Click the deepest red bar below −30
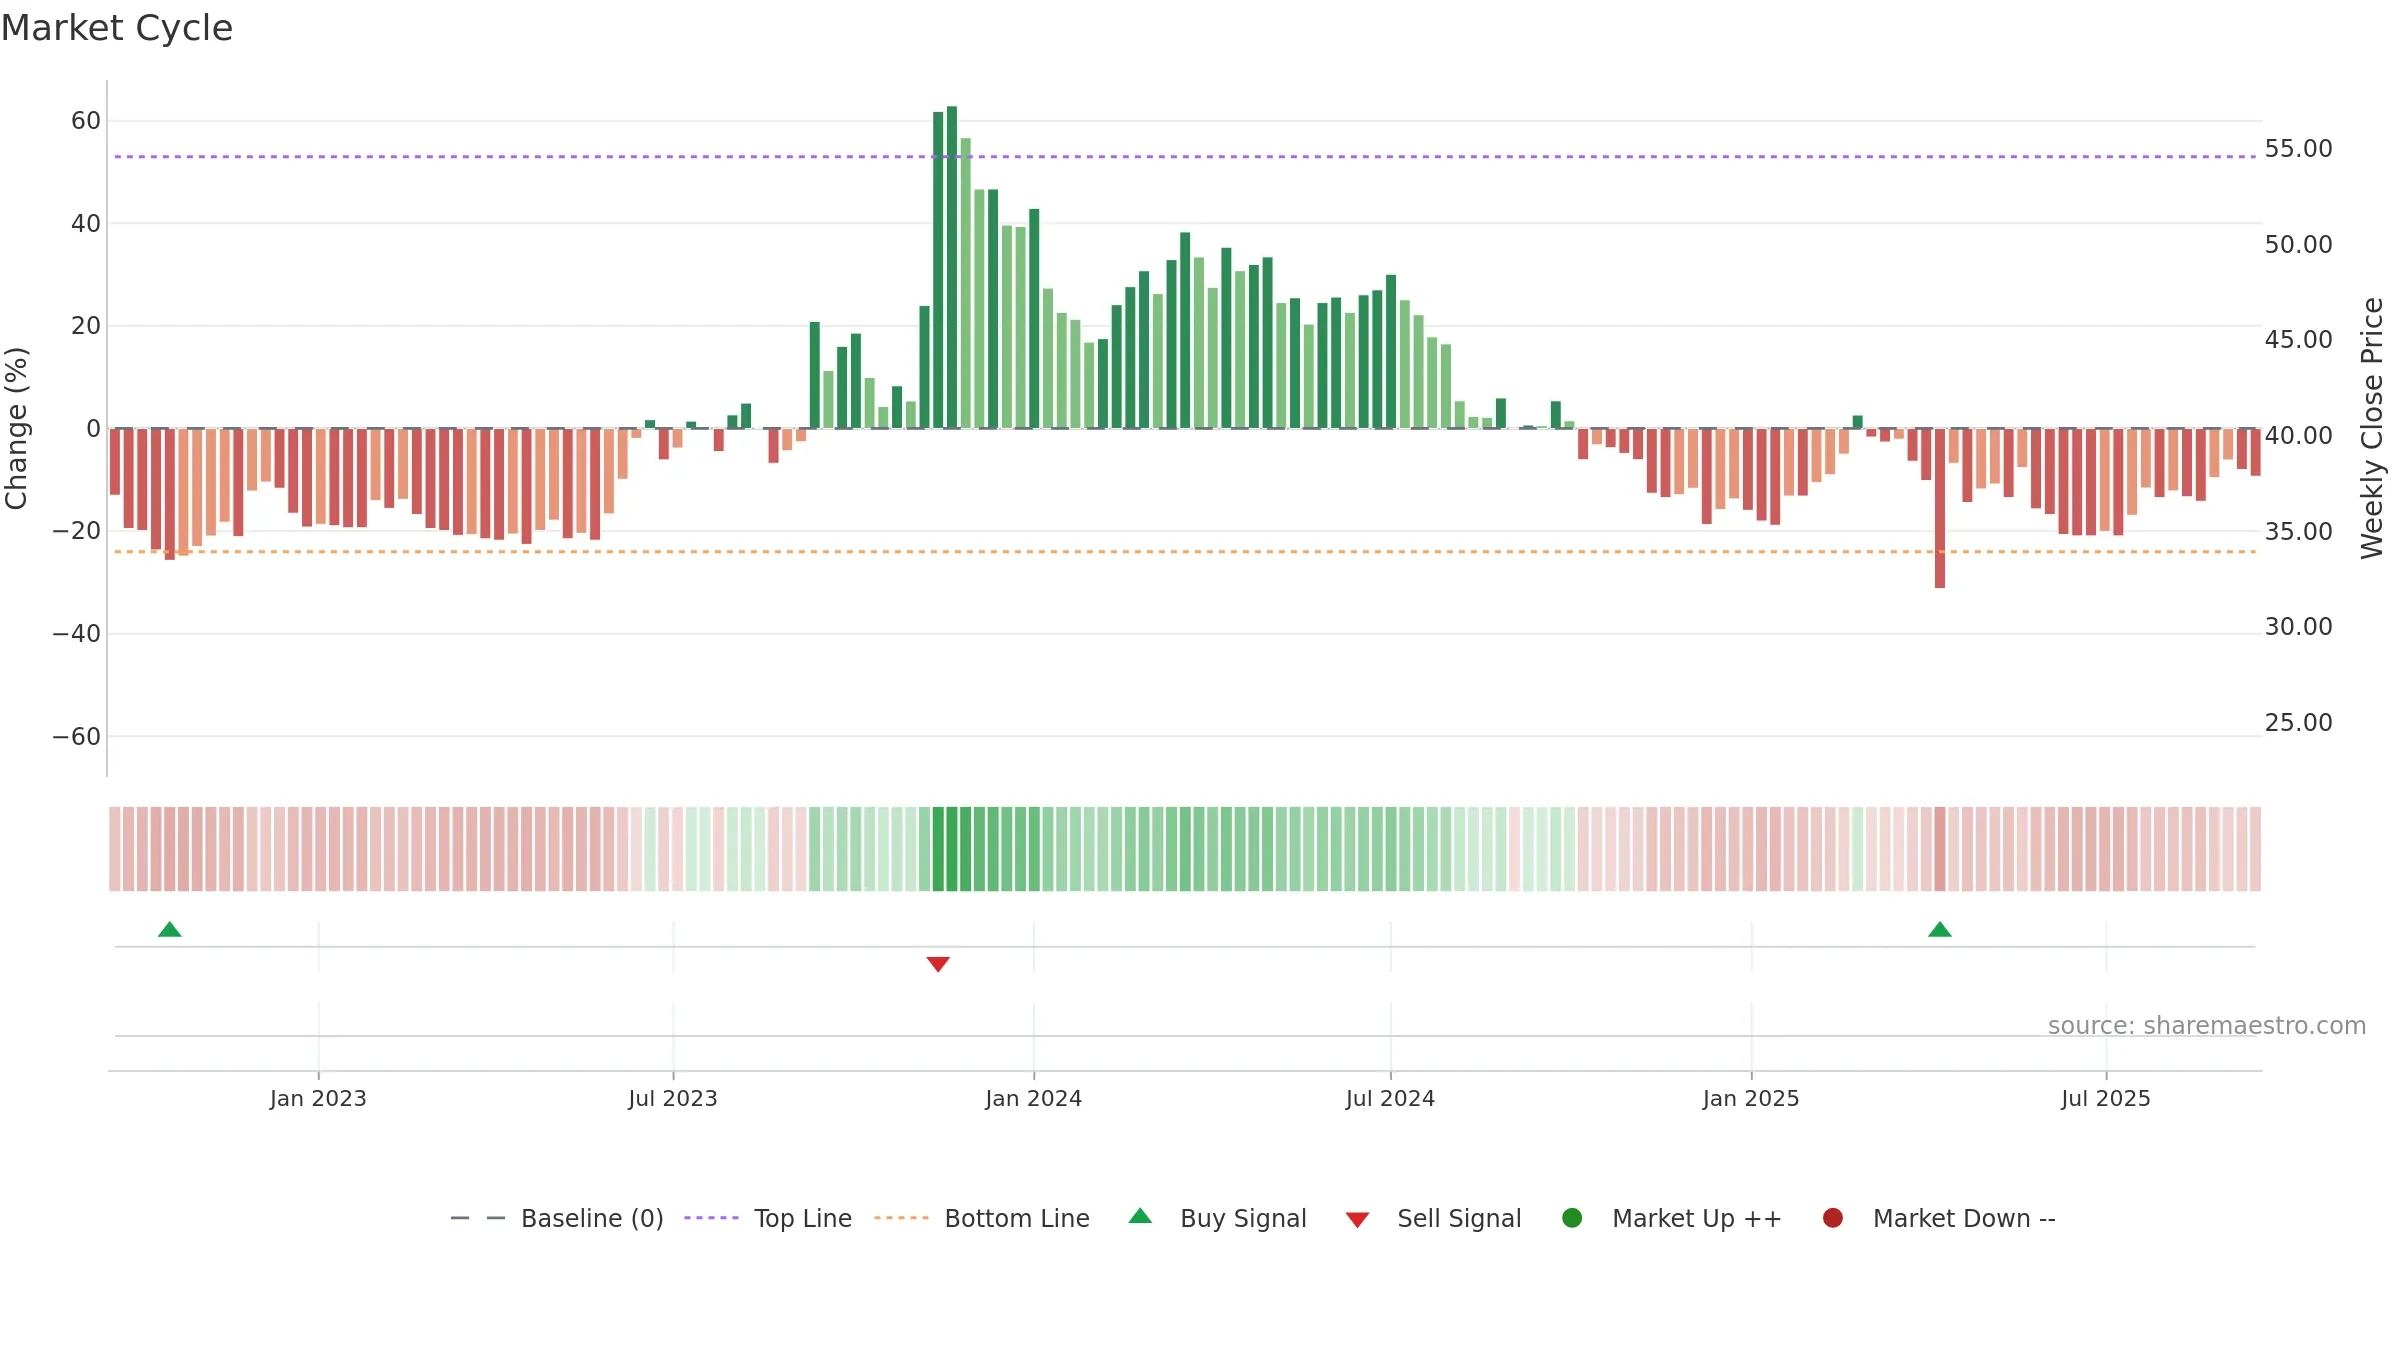2400x1350 pixels. [x=1940, y=508]
